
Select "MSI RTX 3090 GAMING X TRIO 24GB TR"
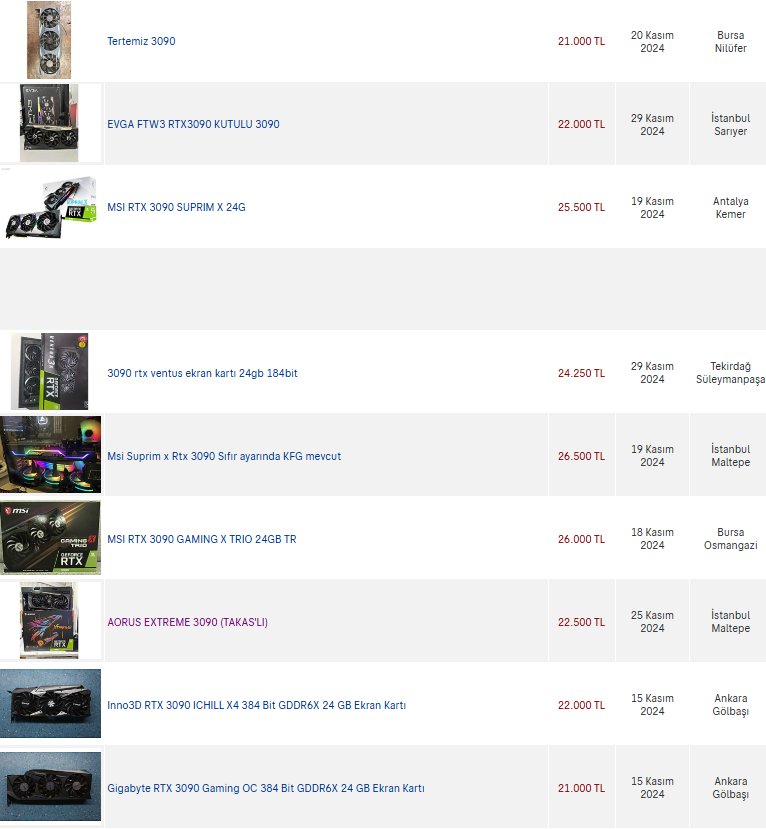(x=202, y=539)
